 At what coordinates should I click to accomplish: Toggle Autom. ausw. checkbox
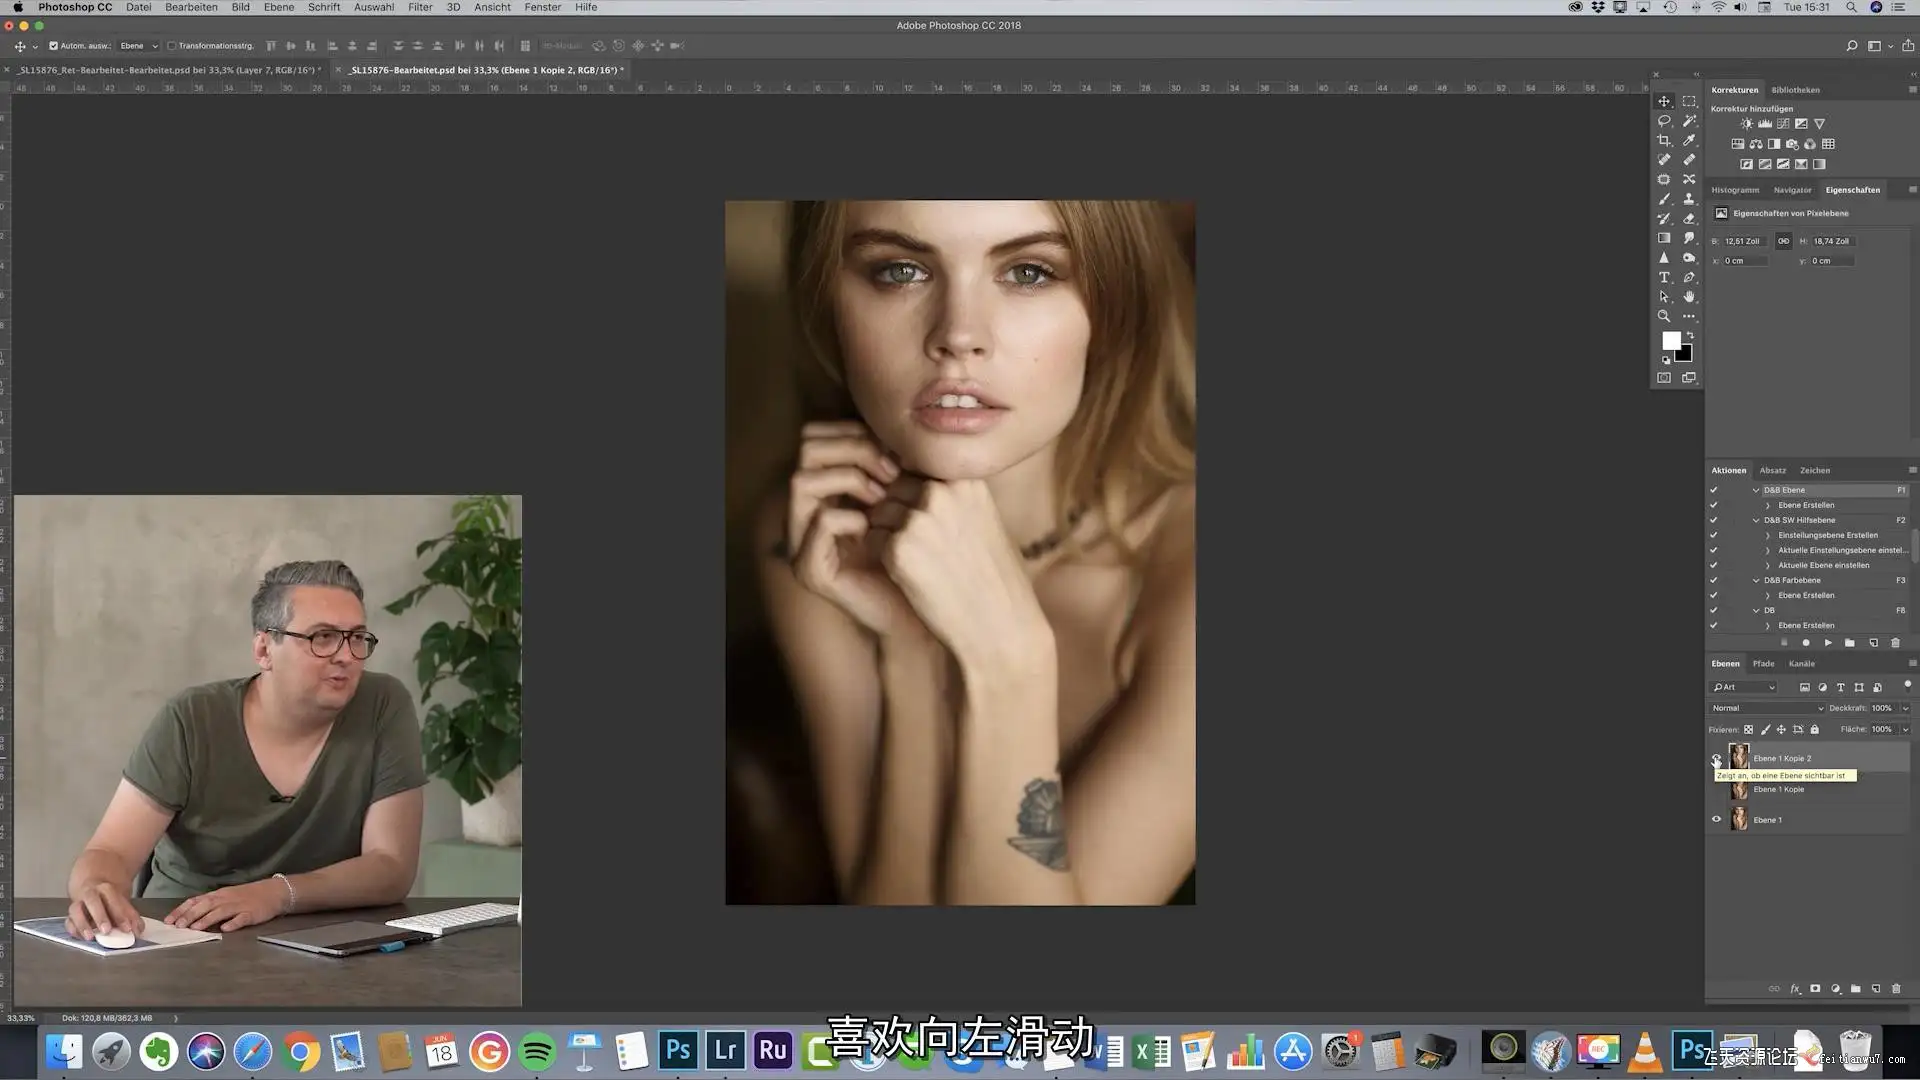tap(54, 46)
